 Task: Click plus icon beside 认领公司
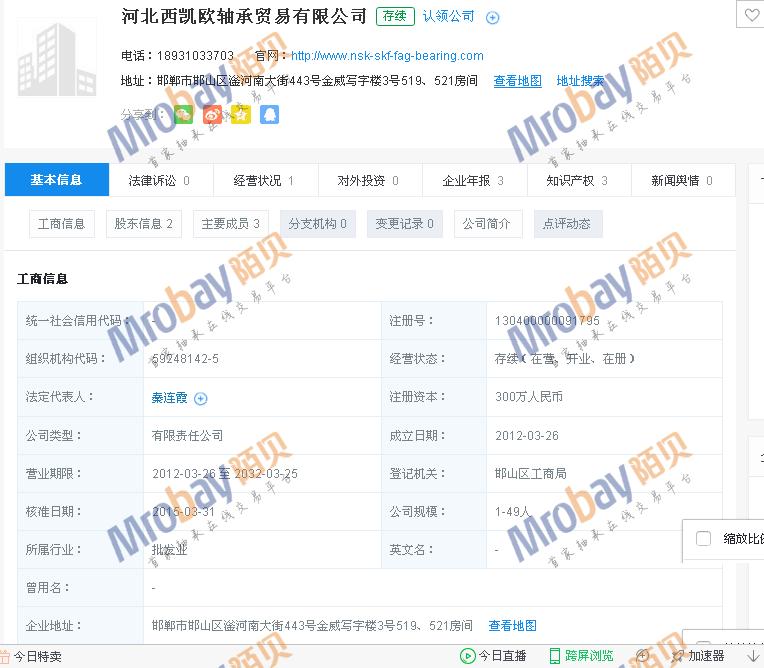tap(492, 17)
